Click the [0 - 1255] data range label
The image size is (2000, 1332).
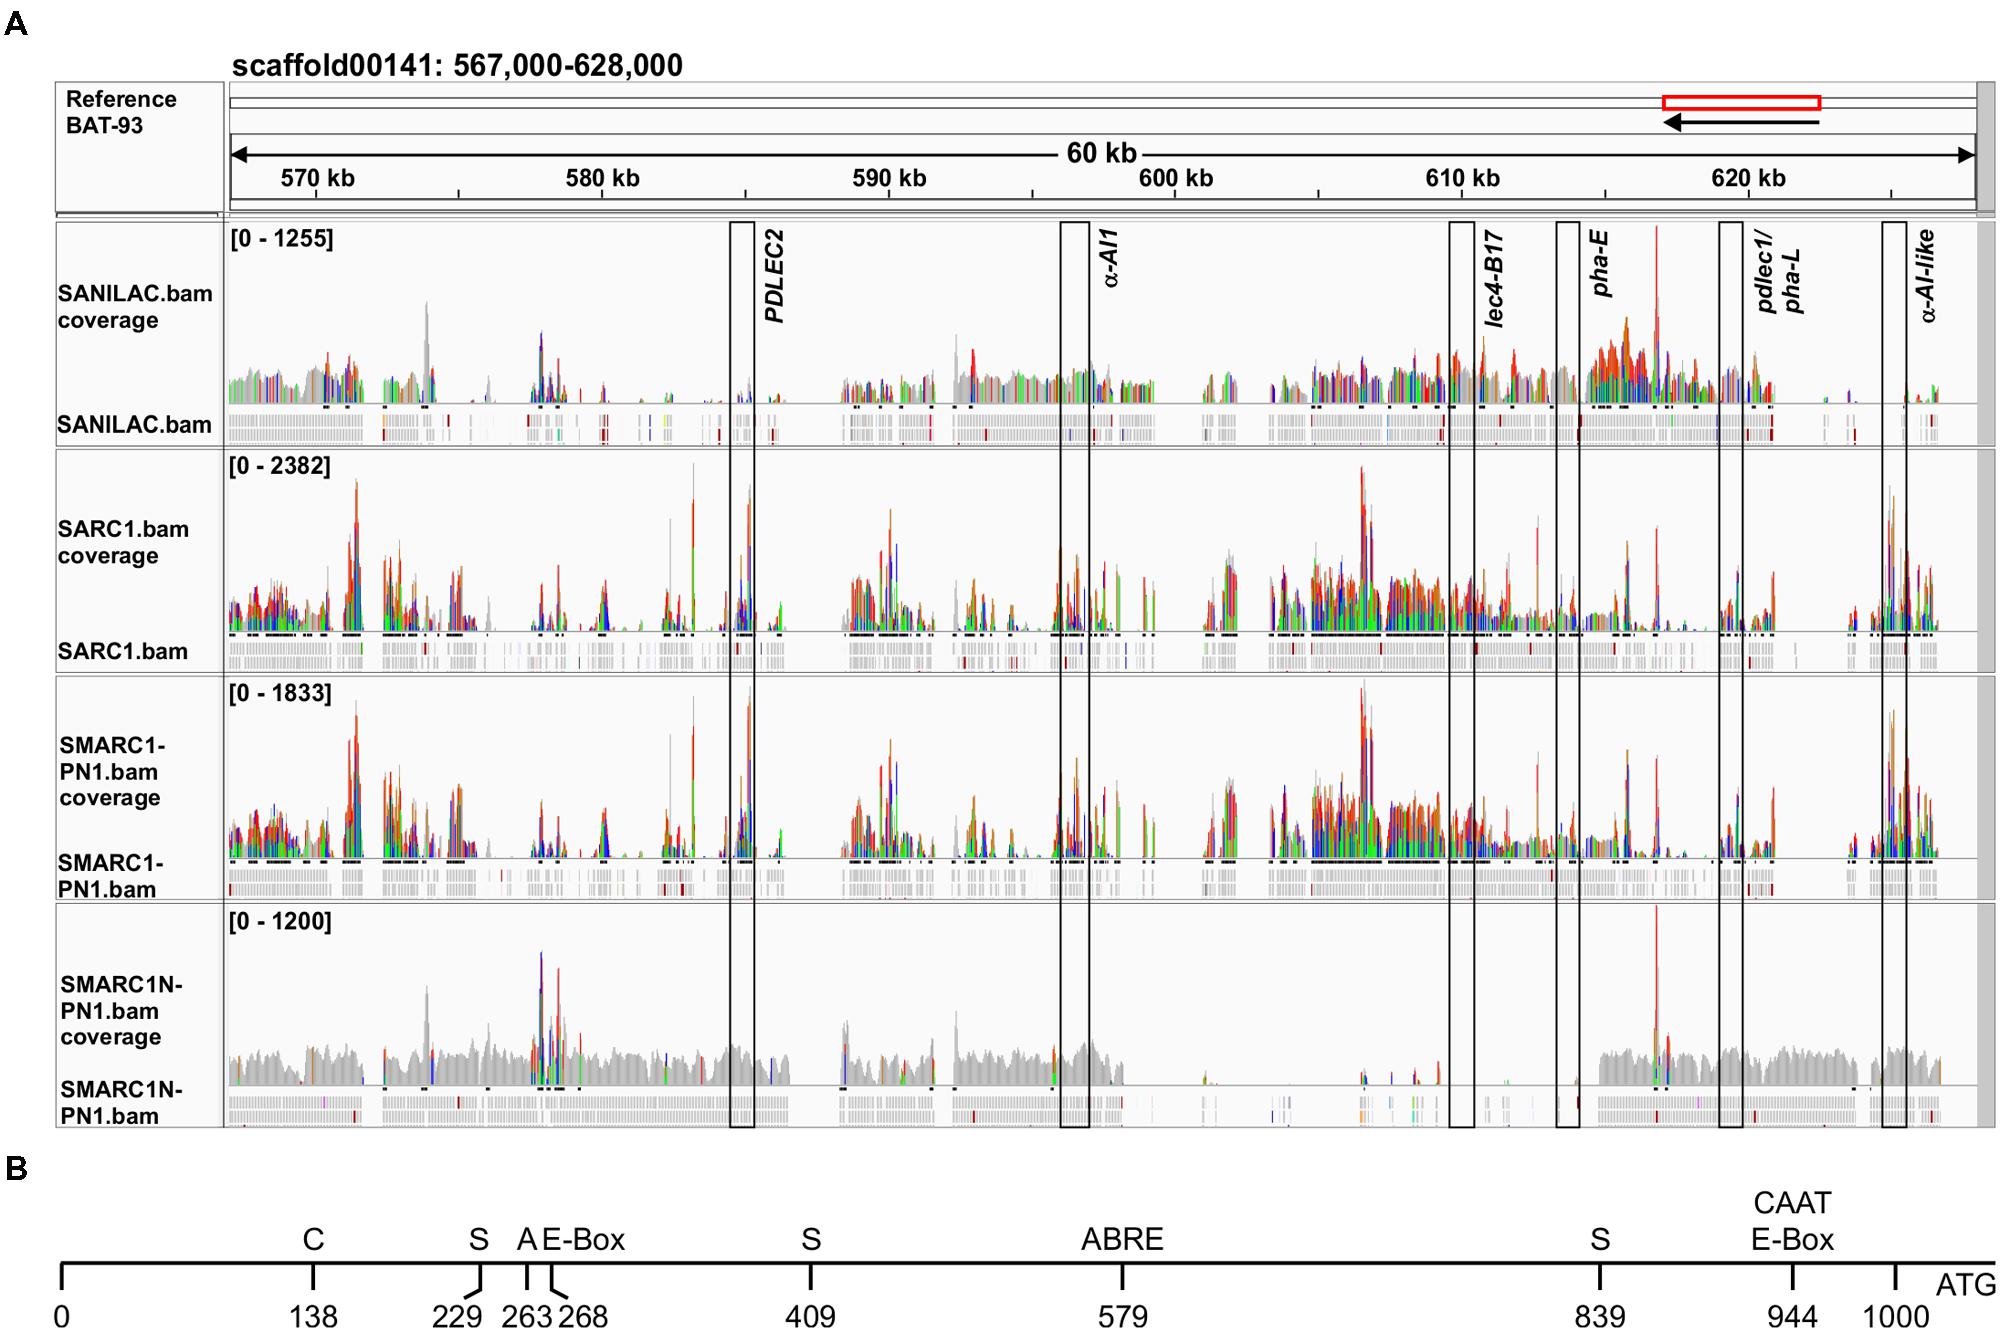point(281,238)
